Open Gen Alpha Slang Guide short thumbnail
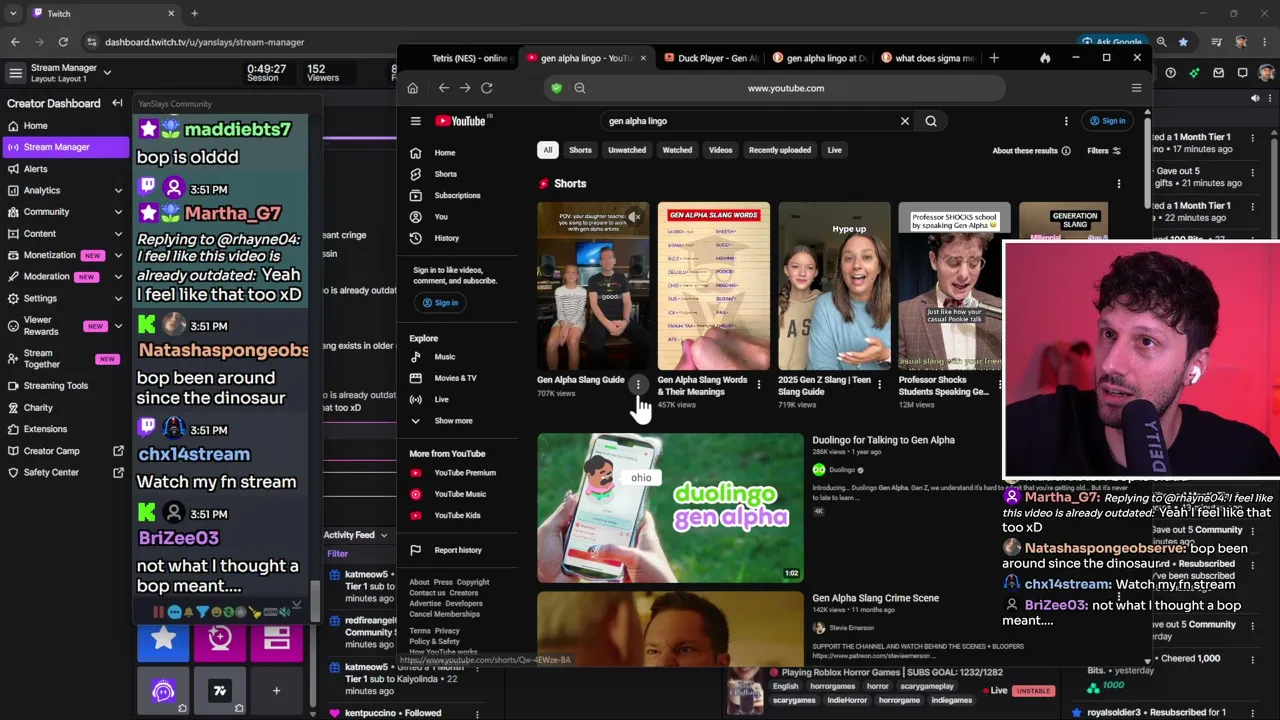 593,286
